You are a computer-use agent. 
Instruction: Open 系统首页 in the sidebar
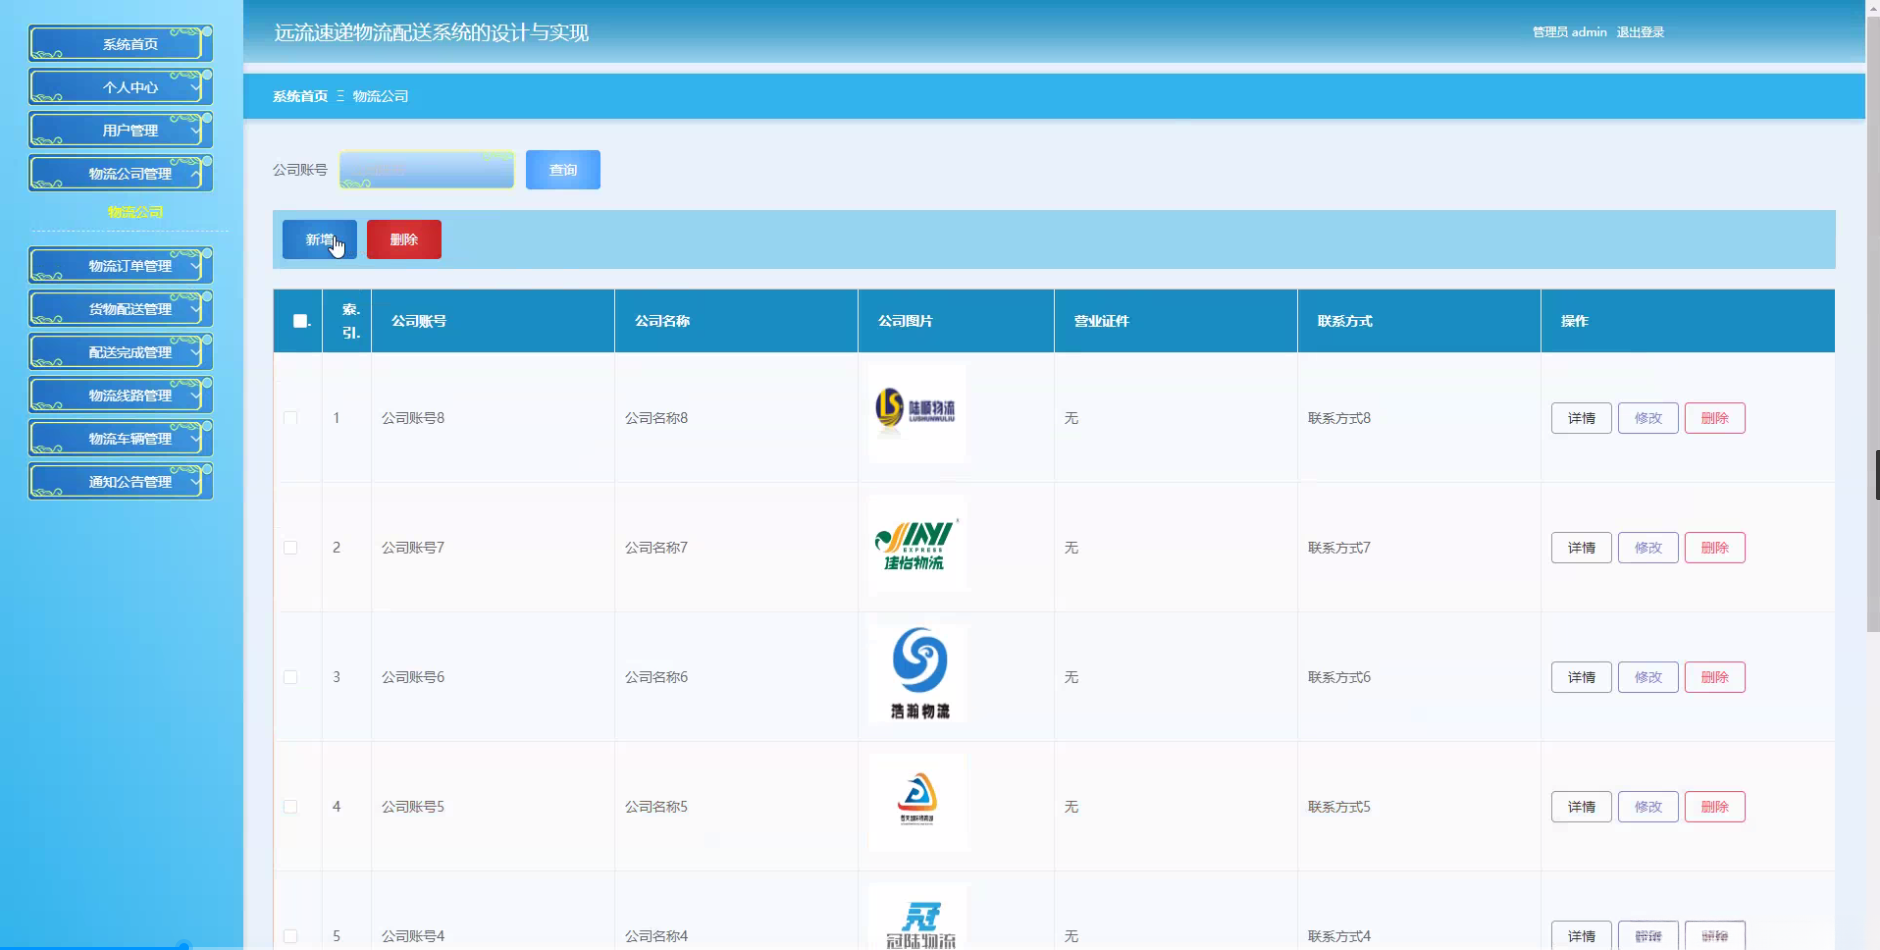(121, 44)
